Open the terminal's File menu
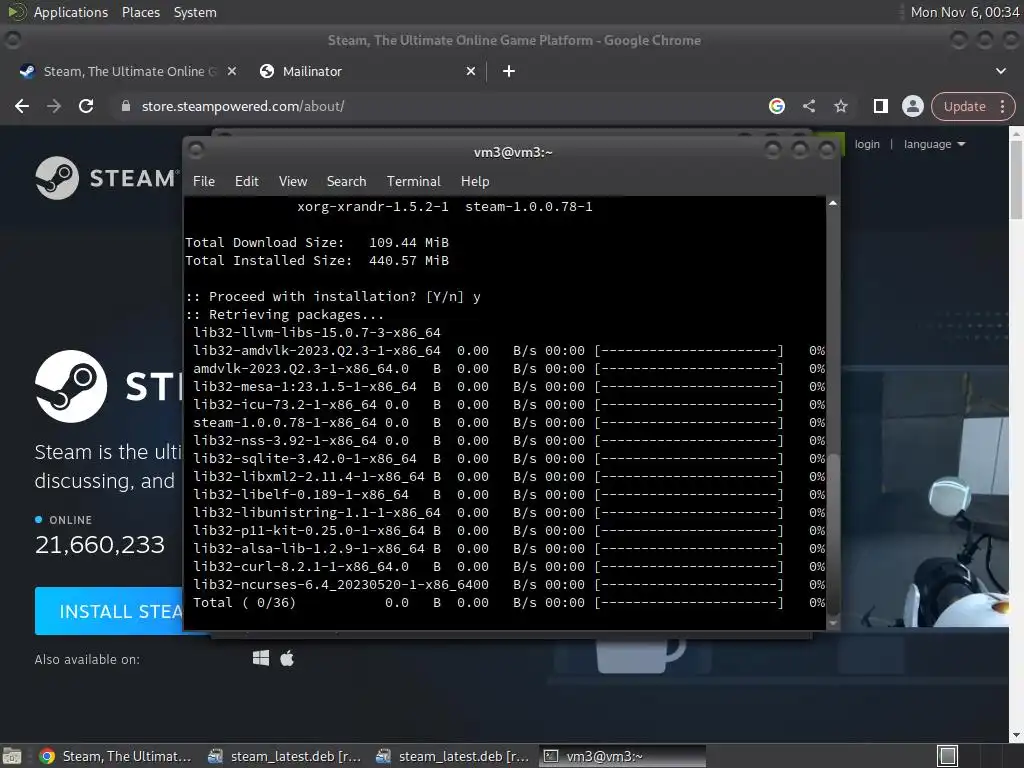The width and height of the screenshot is (1024, 768). 204,182
